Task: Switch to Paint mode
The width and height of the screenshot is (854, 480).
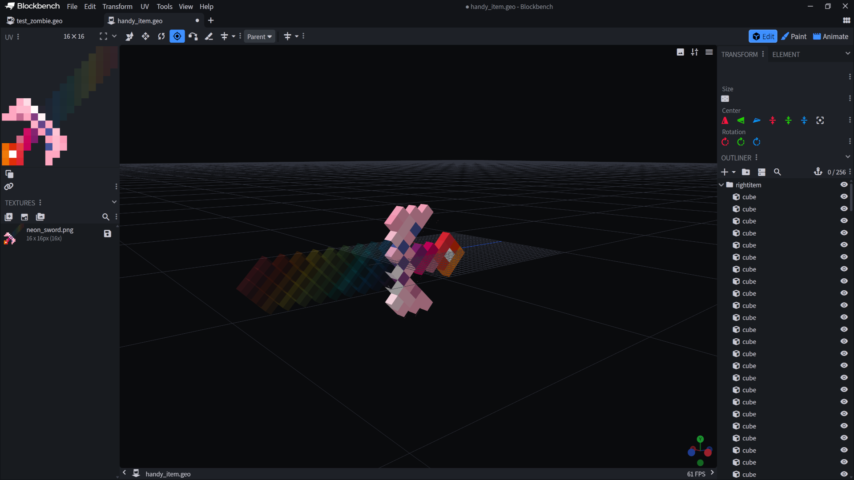Action: click(x=794, y=37)
